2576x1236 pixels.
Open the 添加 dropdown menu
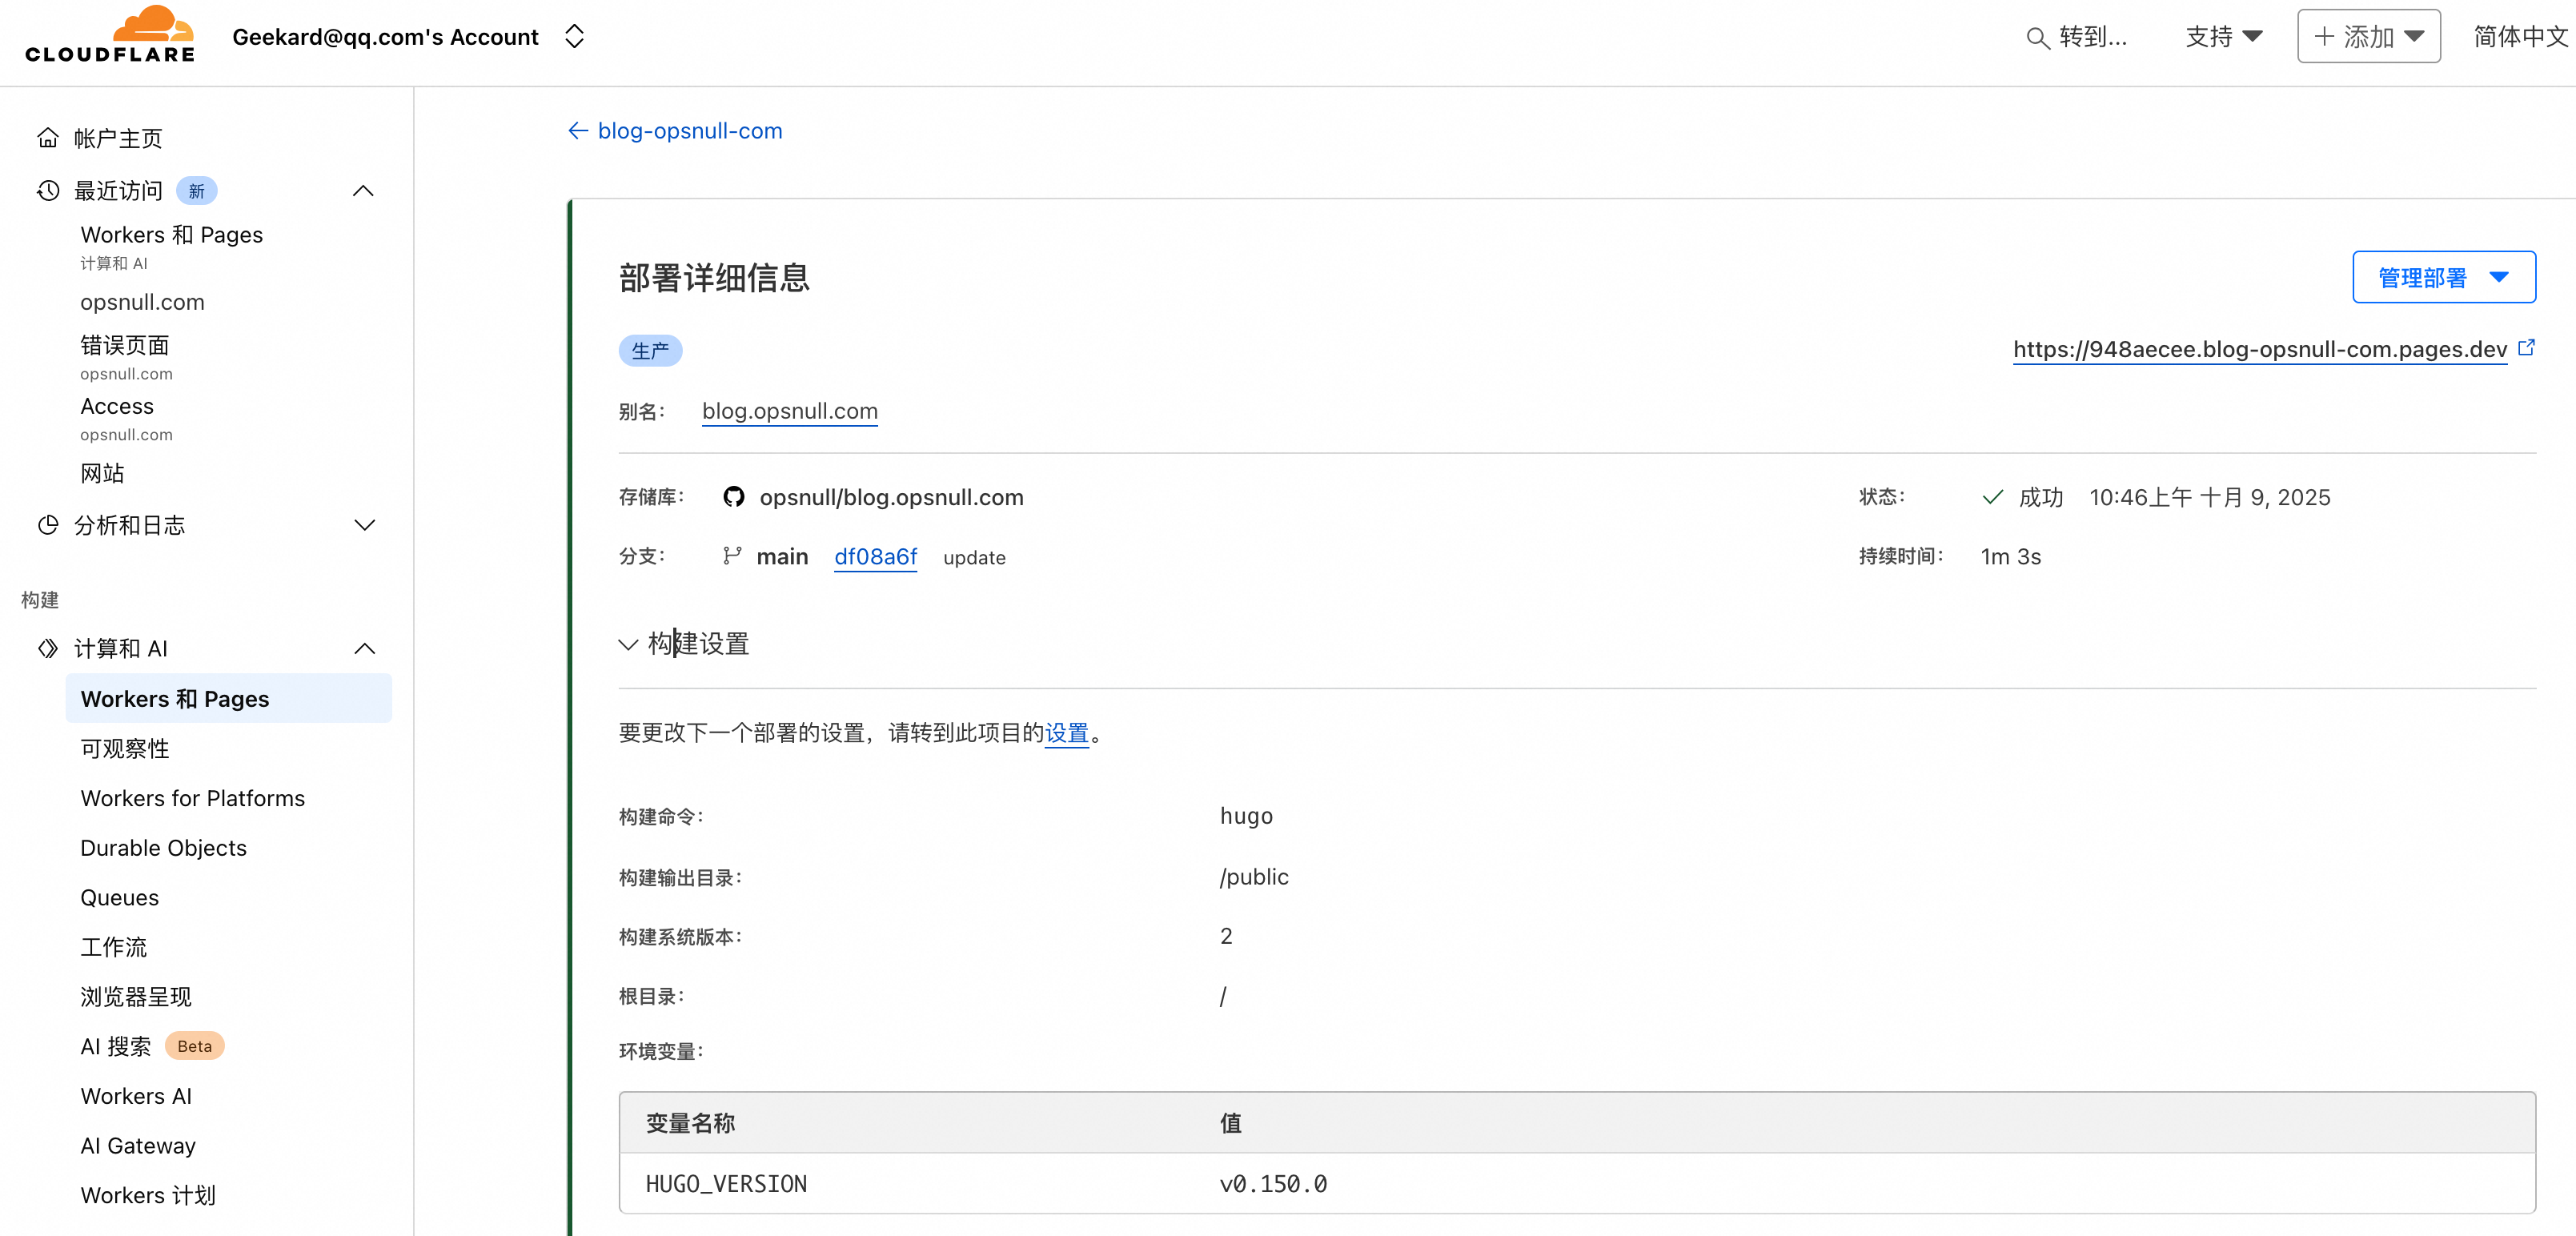2368,37
